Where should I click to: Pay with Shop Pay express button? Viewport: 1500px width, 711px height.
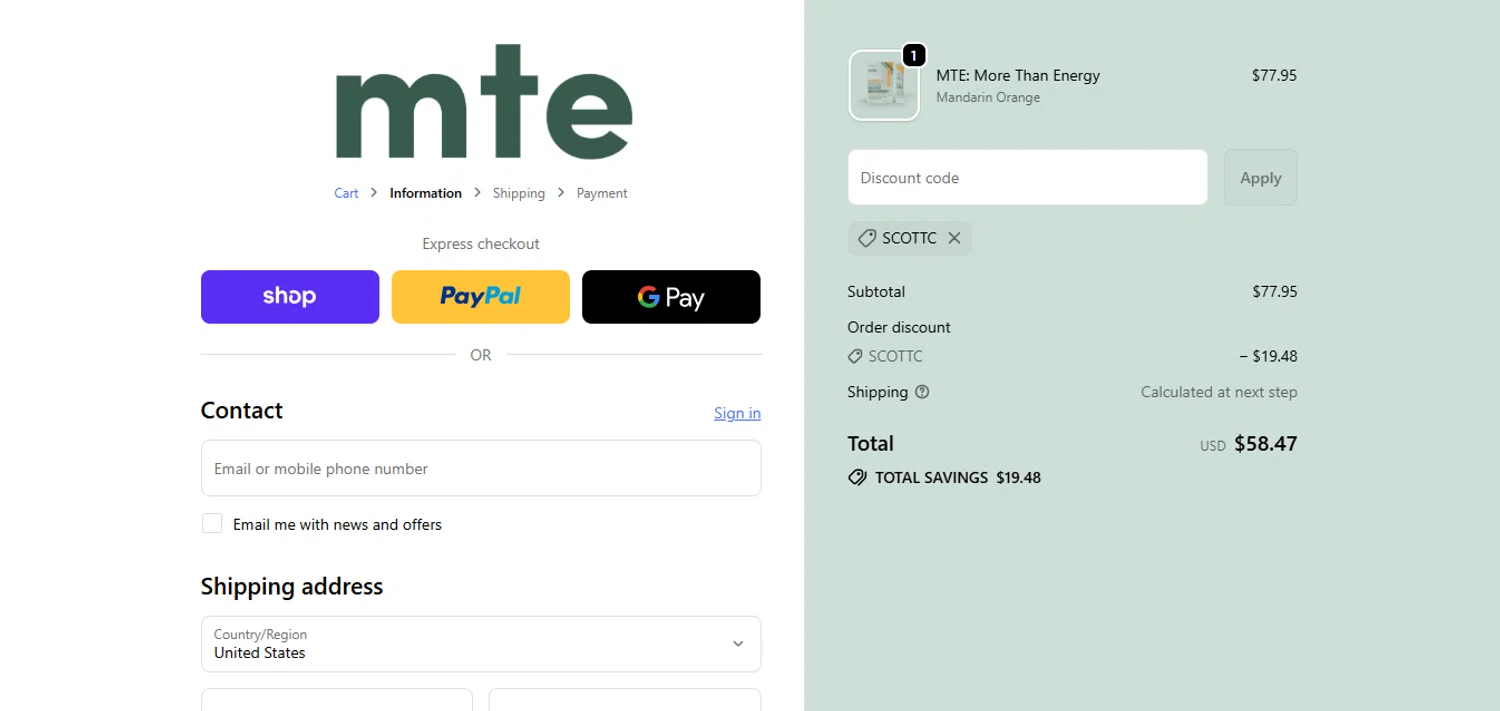point(290,297)
